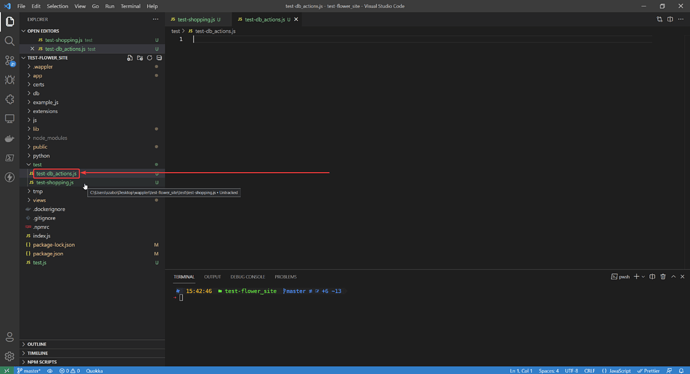Click the Accounts icon in activity bar
Viewport: 690px width, 374px height.
coord(9,337)
